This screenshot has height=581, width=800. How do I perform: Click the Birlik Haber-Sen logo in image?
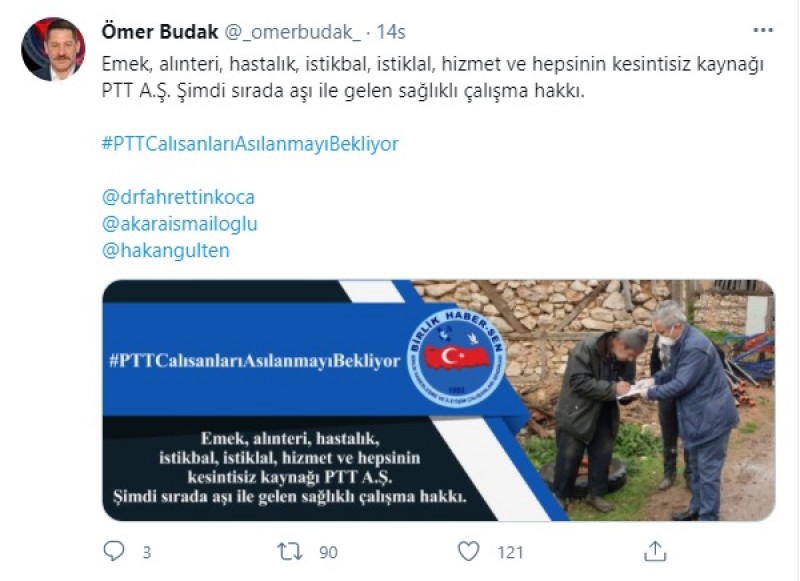(456, 357)
